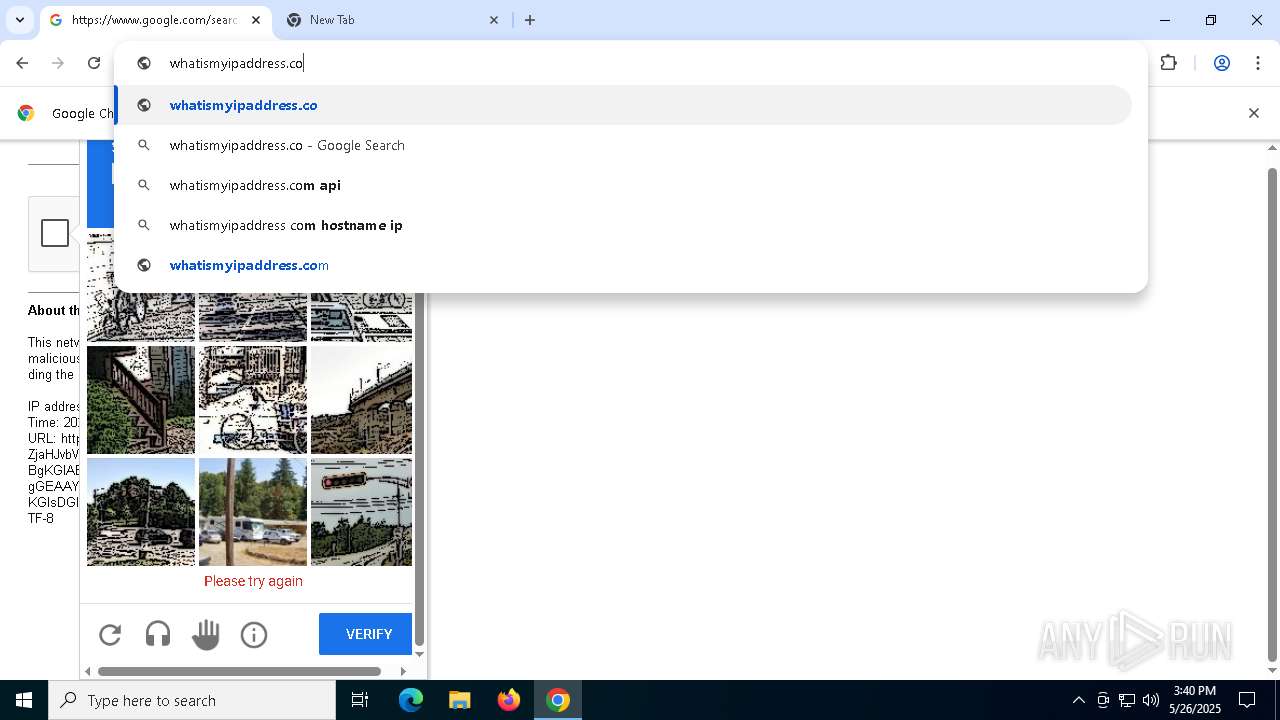
Task: Open File Explorer from taskbar
Action: click(x=459, y=700)
